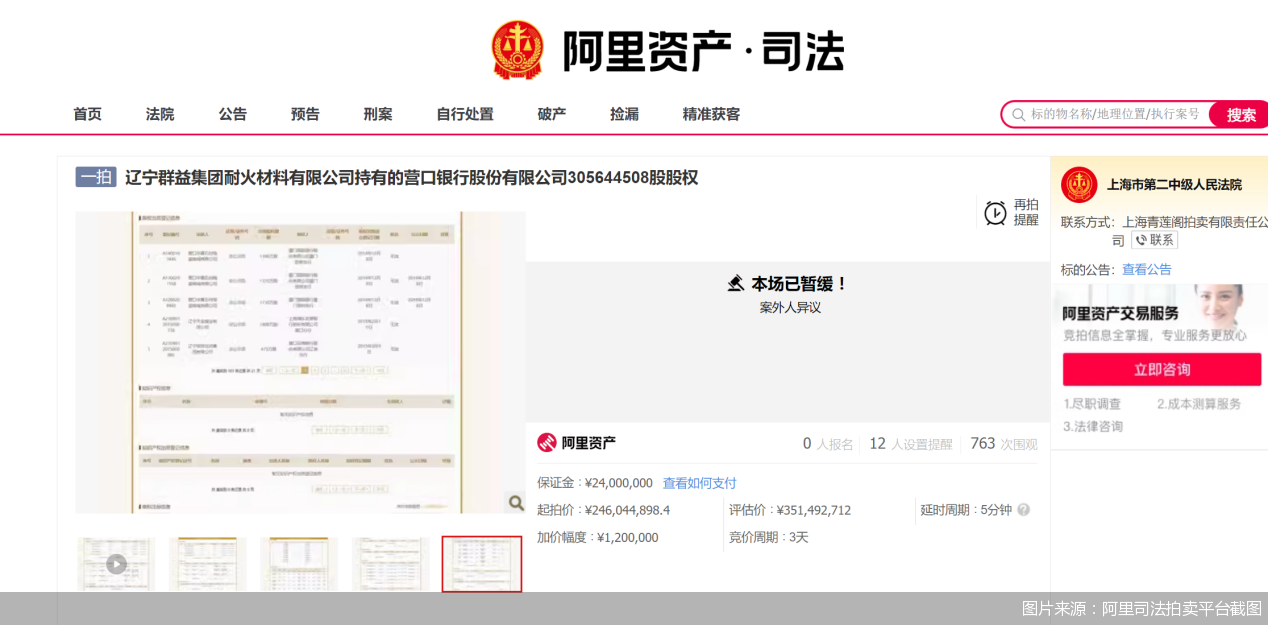This screenshot has height=625, width=1268.
Task: Click the 立即咨询 button
Action: point(1162,369)
